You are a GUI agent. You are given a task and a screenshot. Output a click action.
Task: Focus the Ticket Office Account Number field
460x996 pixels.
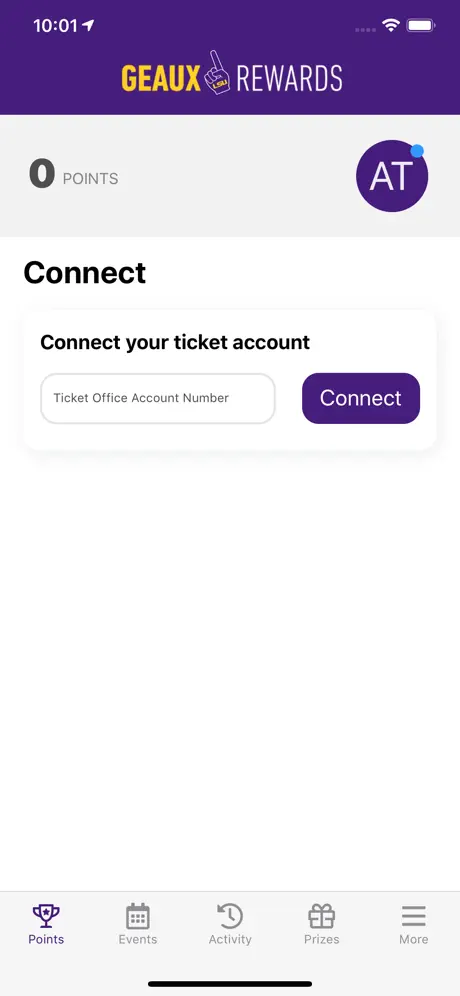[158, 398]
